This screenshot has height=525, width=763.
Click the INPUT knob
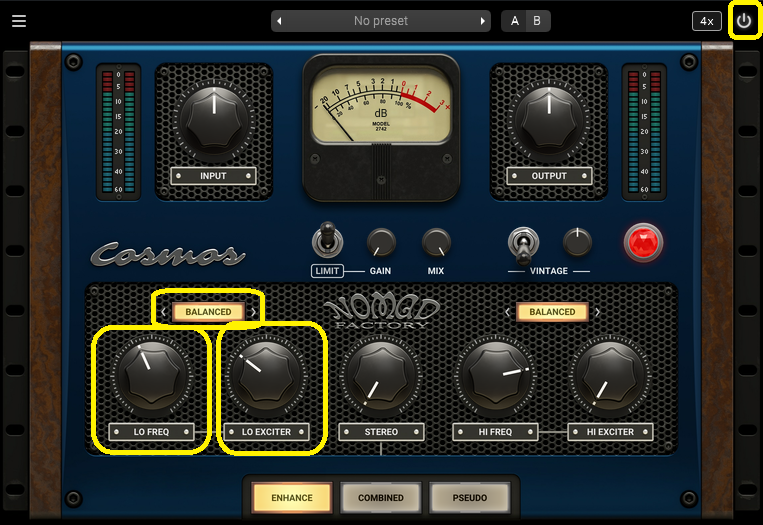pos(214,120)
